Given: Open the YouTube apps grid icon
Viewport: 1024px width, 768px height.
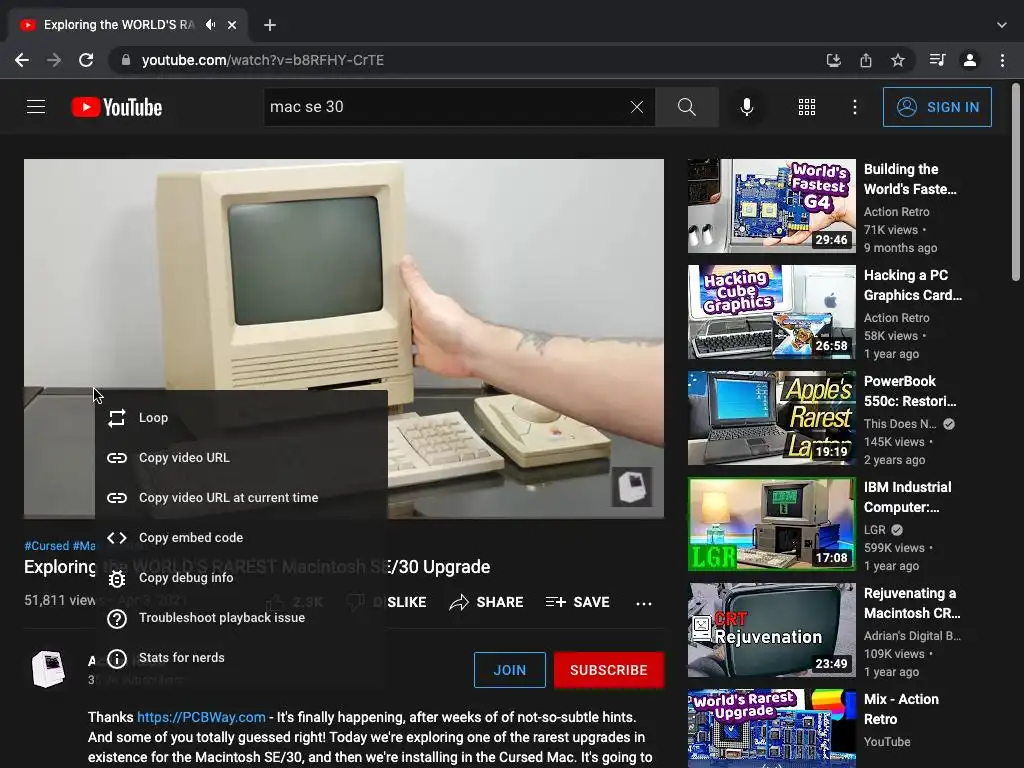Looking at the screenshot, I should (807, 107).
